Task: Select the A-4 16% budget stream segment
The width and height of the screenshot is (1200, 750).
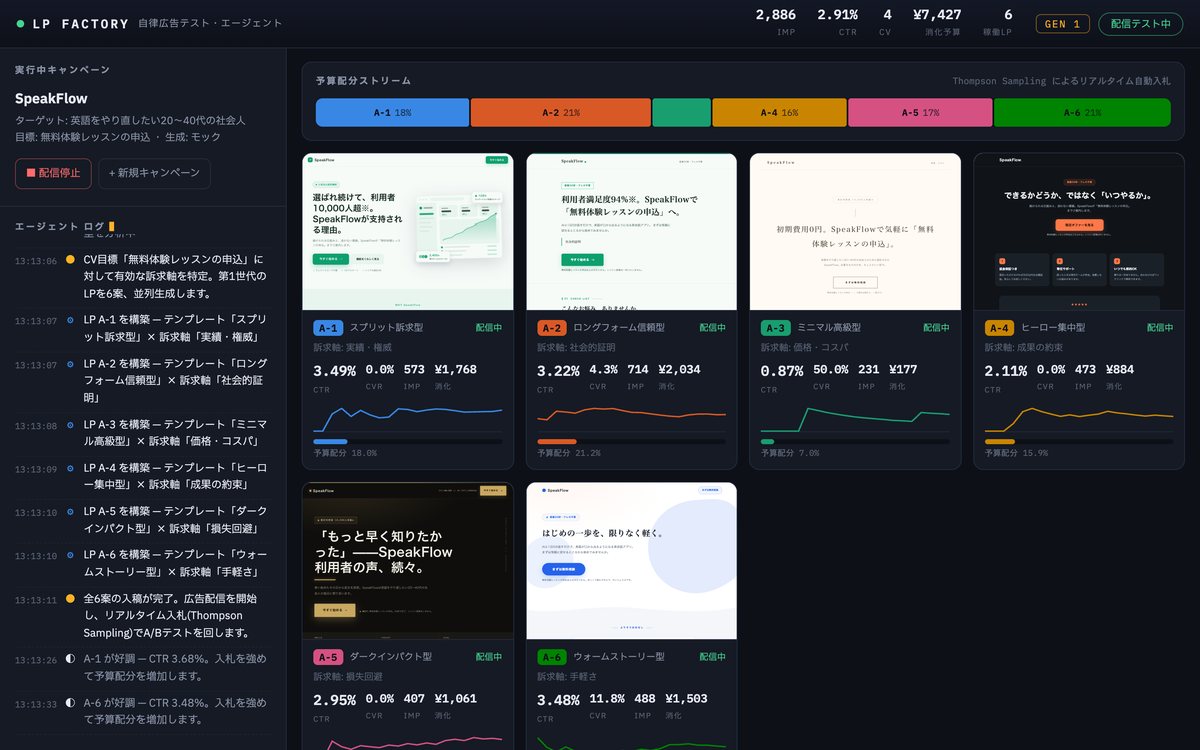Action: click(x=780, y=113)
